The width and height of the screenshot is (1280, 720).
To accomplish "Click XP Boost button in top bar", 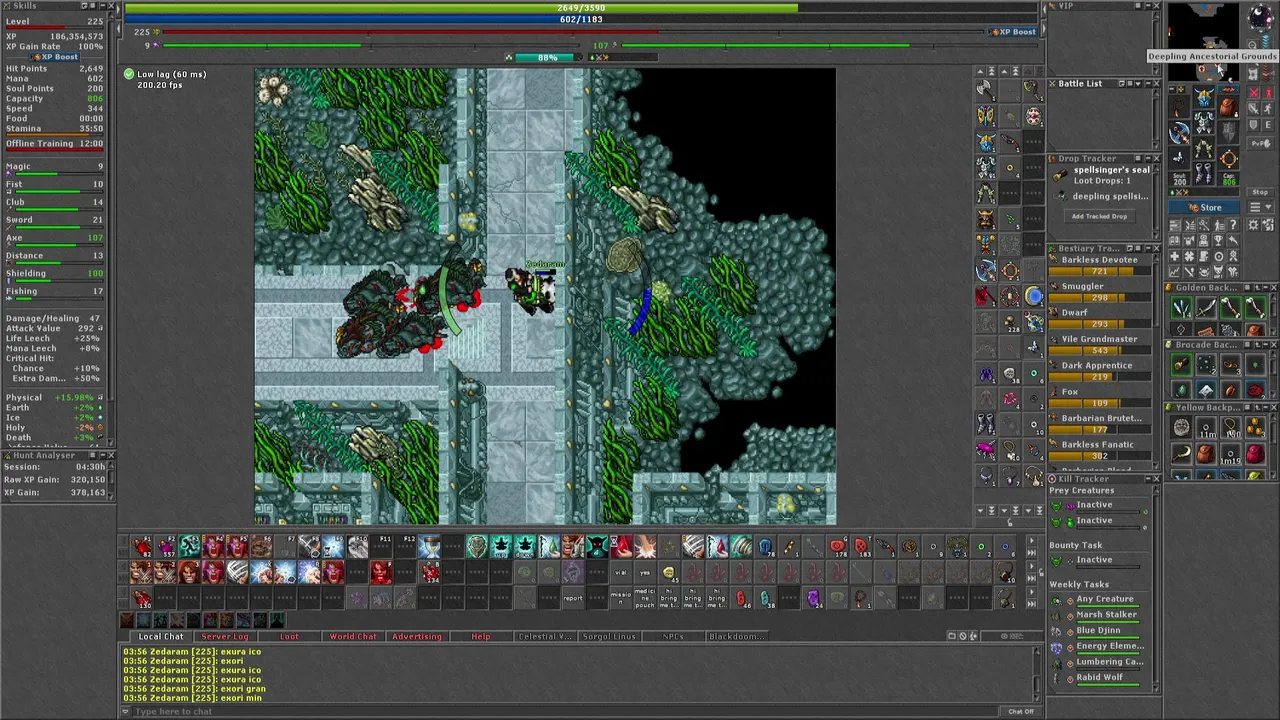I will pos(1012,32).
